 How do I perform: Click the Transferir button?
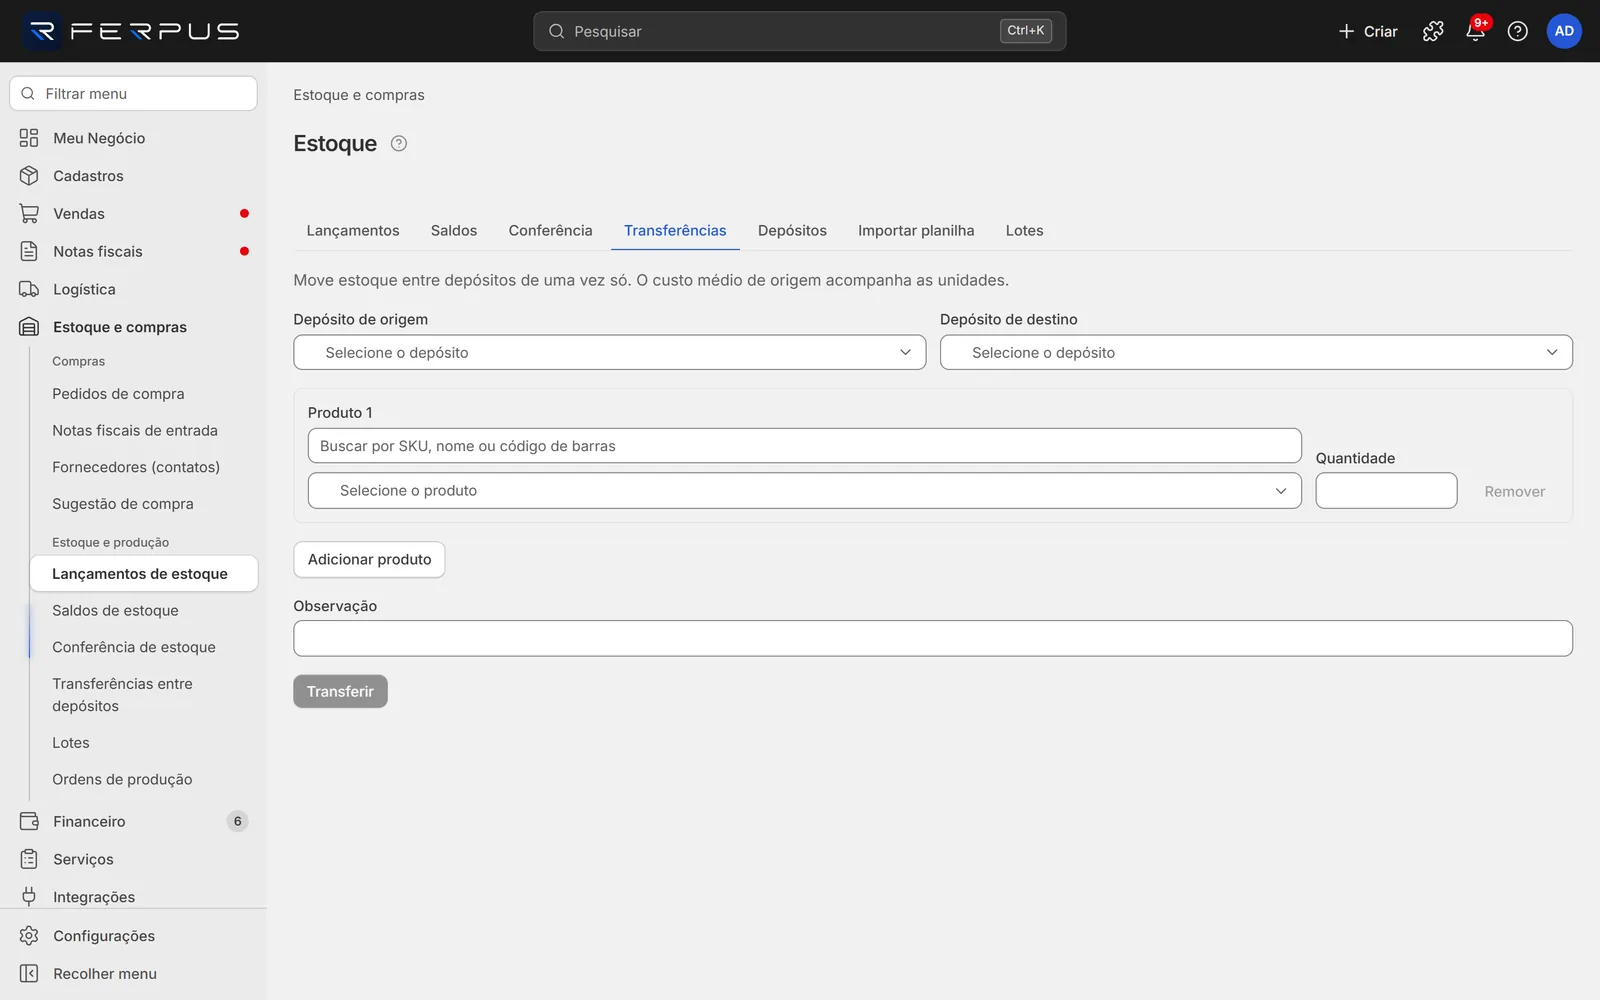coord(340,692)
